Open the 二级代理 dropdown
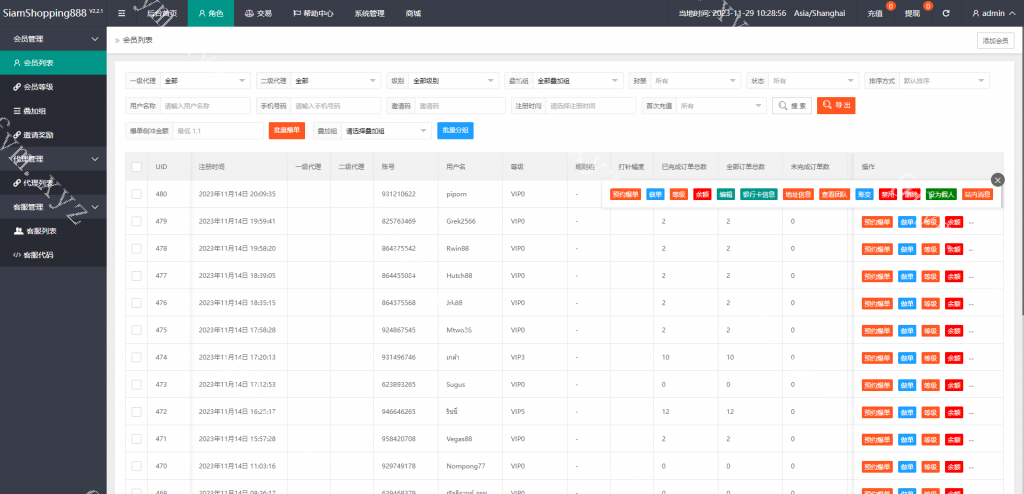The image size is (1024, 494). pos(336,80)
